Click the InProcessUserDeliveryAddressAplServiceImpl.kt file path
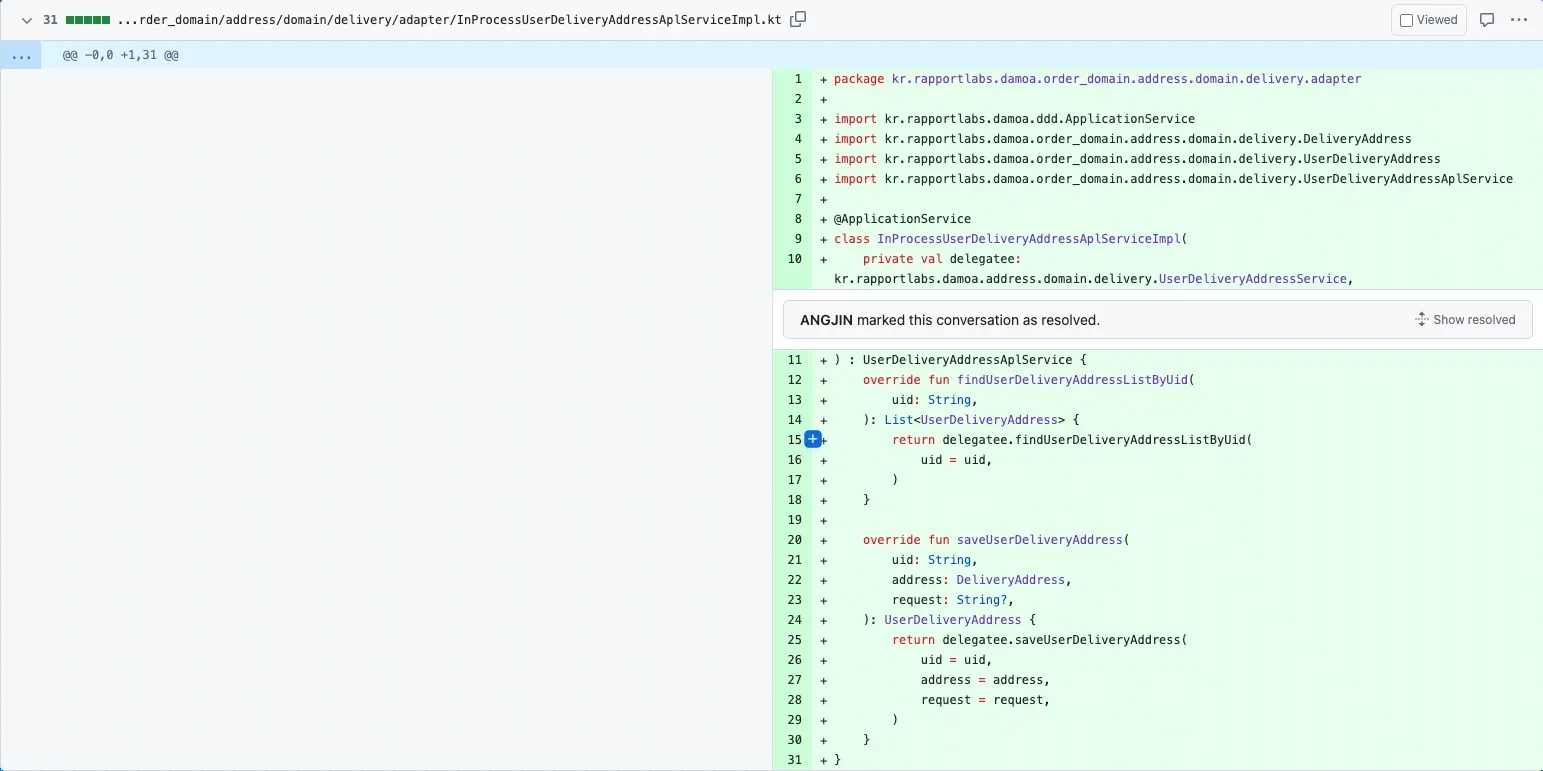Screen dimensions: 1543x771 pos(448,20)
